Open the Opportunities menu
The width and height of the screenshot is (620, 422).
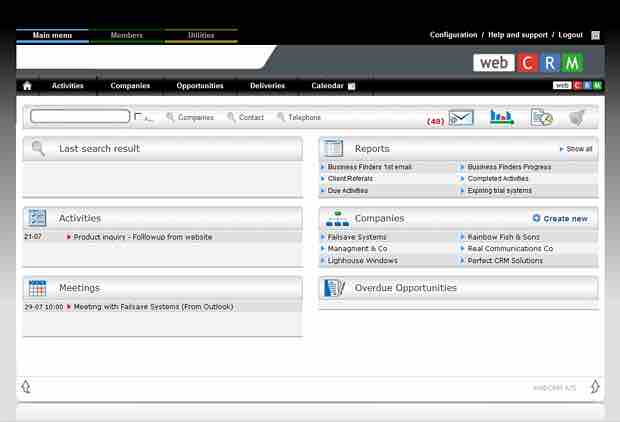click(x=200, y=86)
